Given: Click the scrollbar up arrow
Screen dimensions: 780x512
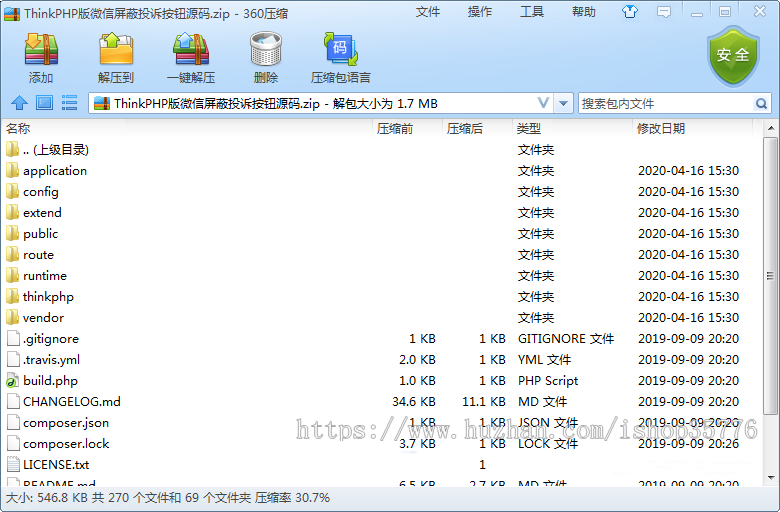Looking at the screenshot, I should [771, 128].
